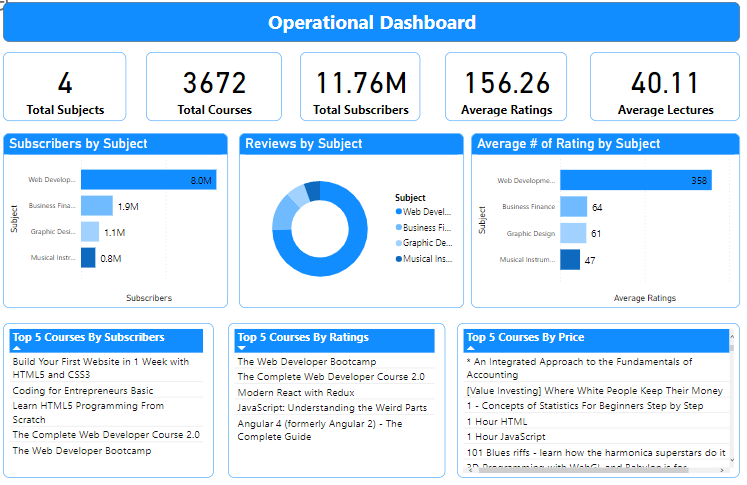Click the Web Devel... legend marker dot
This screenshot has height=485, width=747.
point(398,212)
